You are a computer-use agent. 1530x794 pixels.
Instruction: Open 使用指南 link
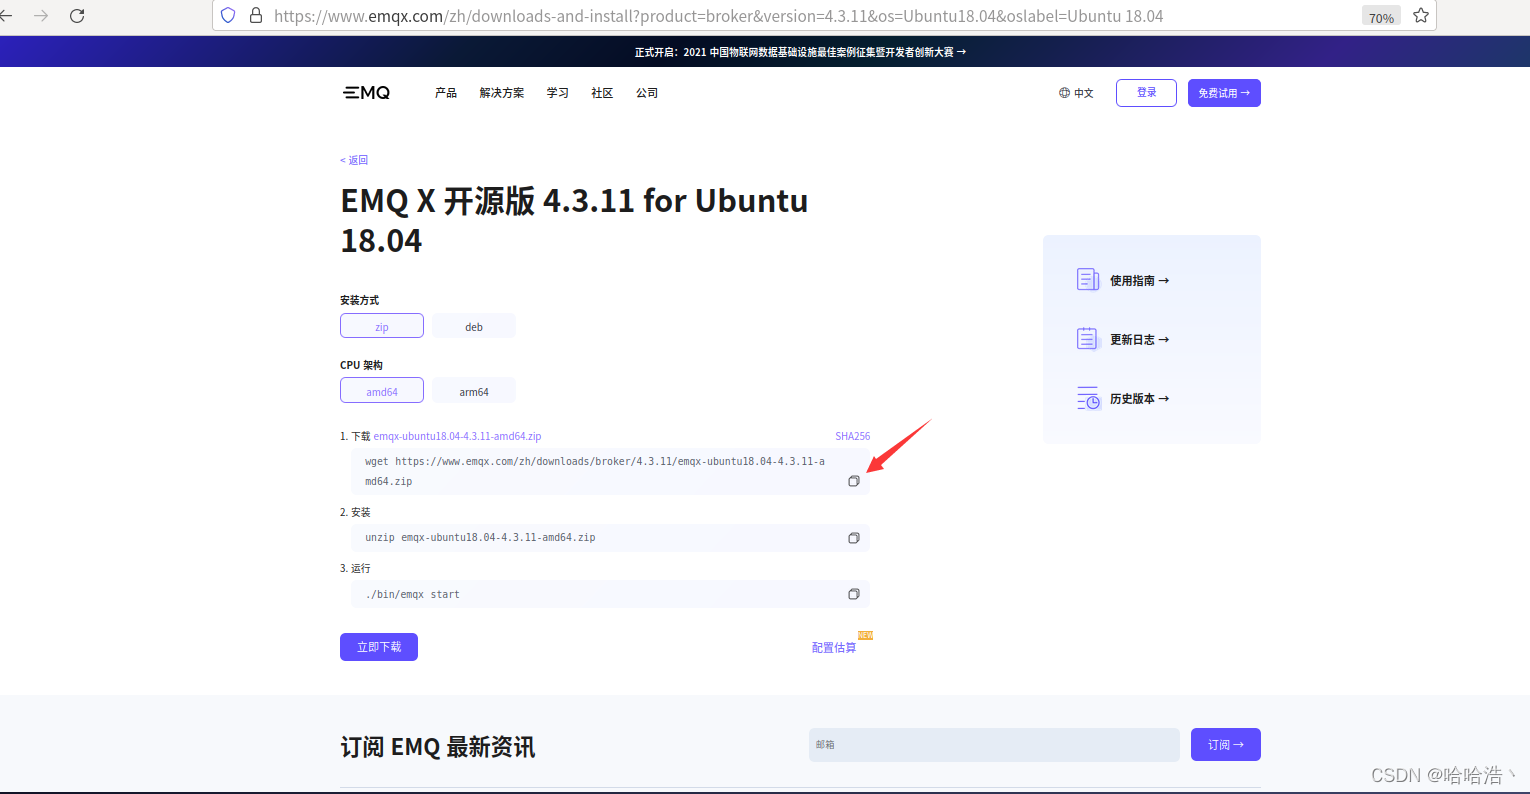click(1139, 281)
